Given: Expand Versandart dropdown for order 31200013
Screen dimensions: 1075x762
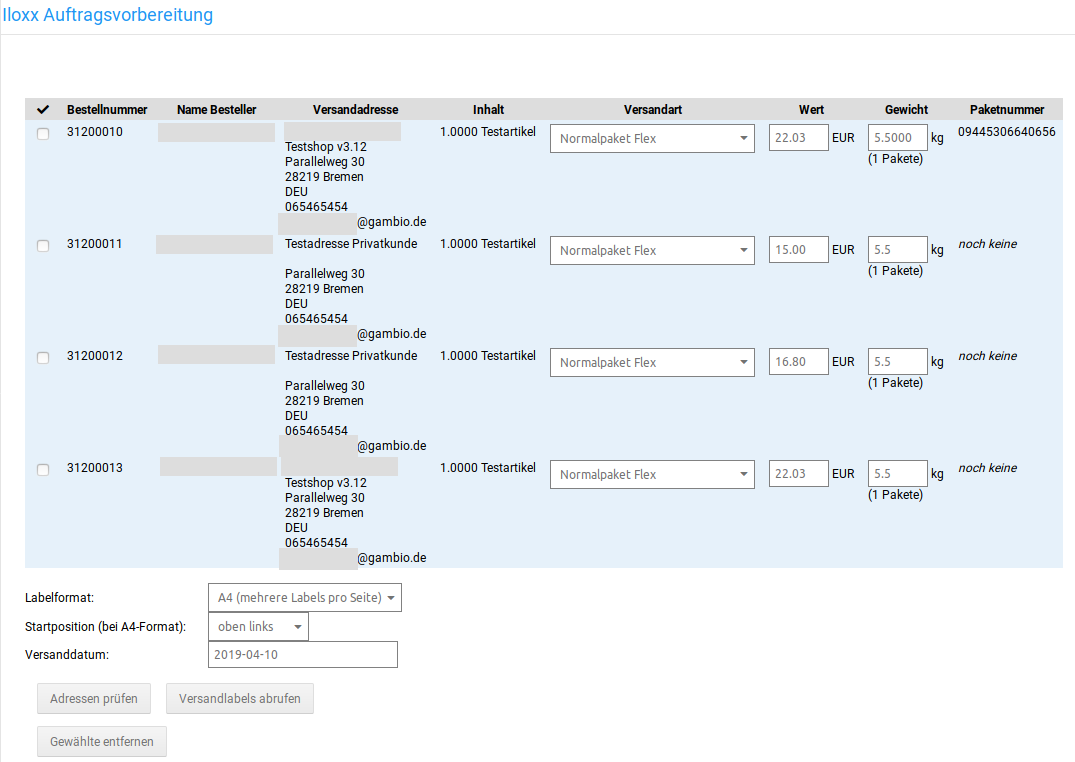Looking at the screenshot, I should coord(652,475).
